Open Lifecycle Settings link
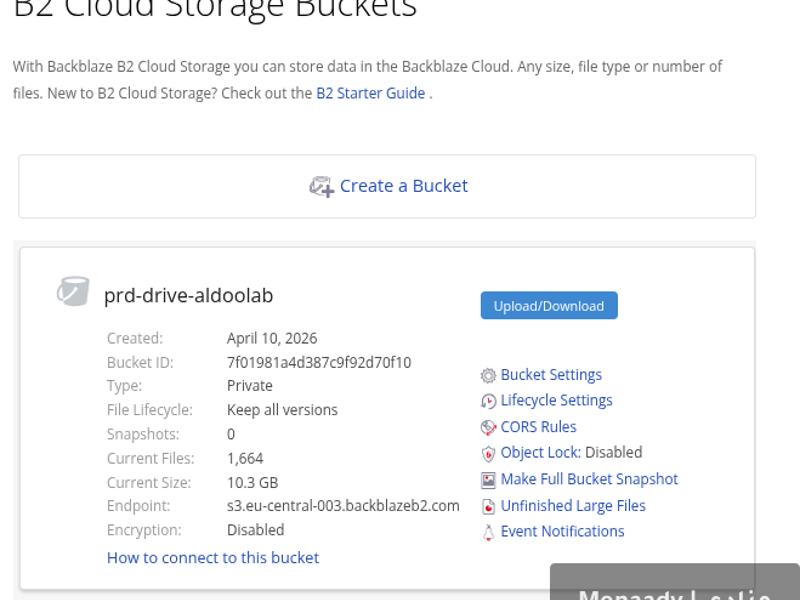This screenshot has width=800, height=600. coord(556,401)
